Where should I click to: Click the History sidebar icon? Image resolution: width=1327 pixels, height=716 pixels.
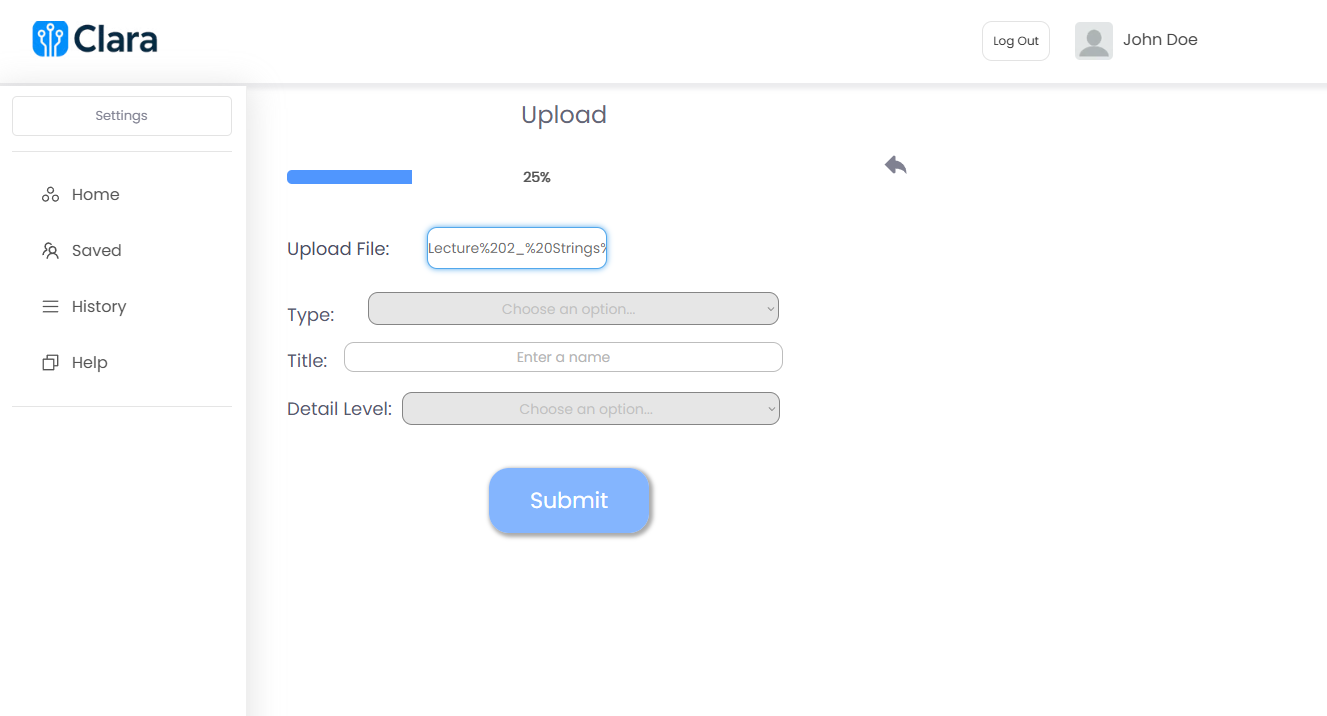[x=50, y=307]
